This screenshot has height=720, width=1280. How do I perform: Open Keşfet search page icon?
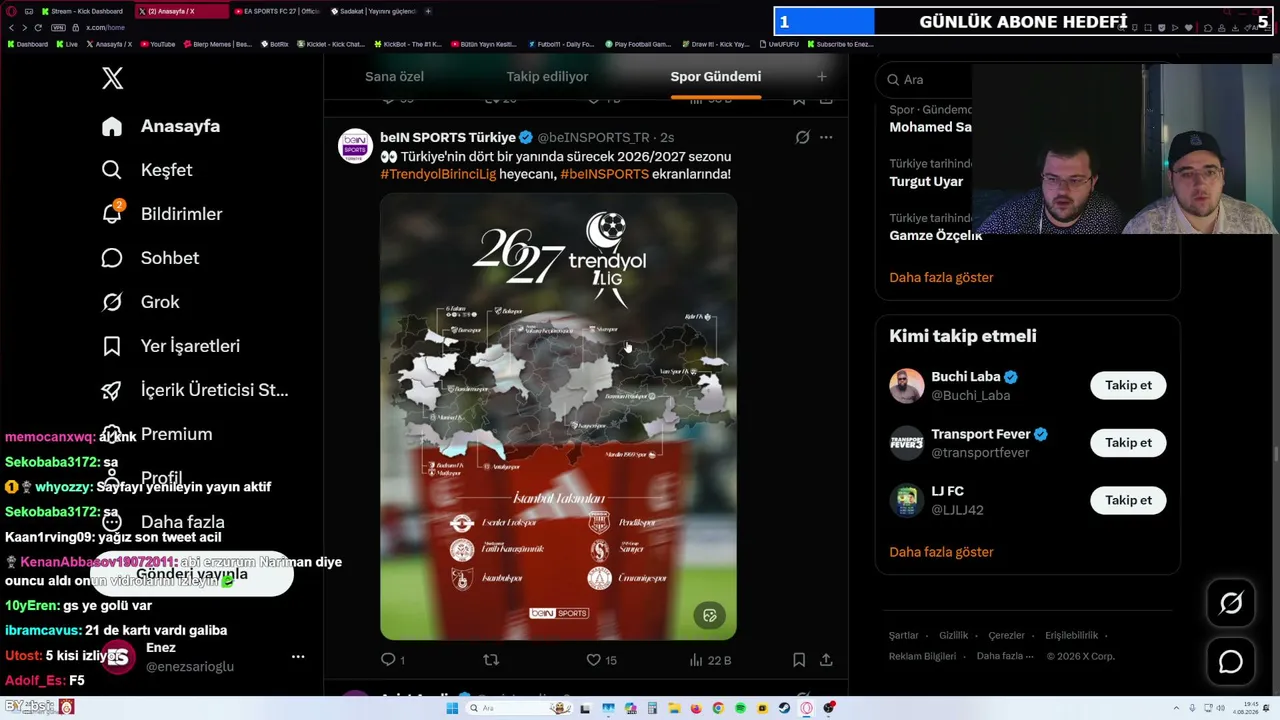pyautogui.click(x=112, y=170)
